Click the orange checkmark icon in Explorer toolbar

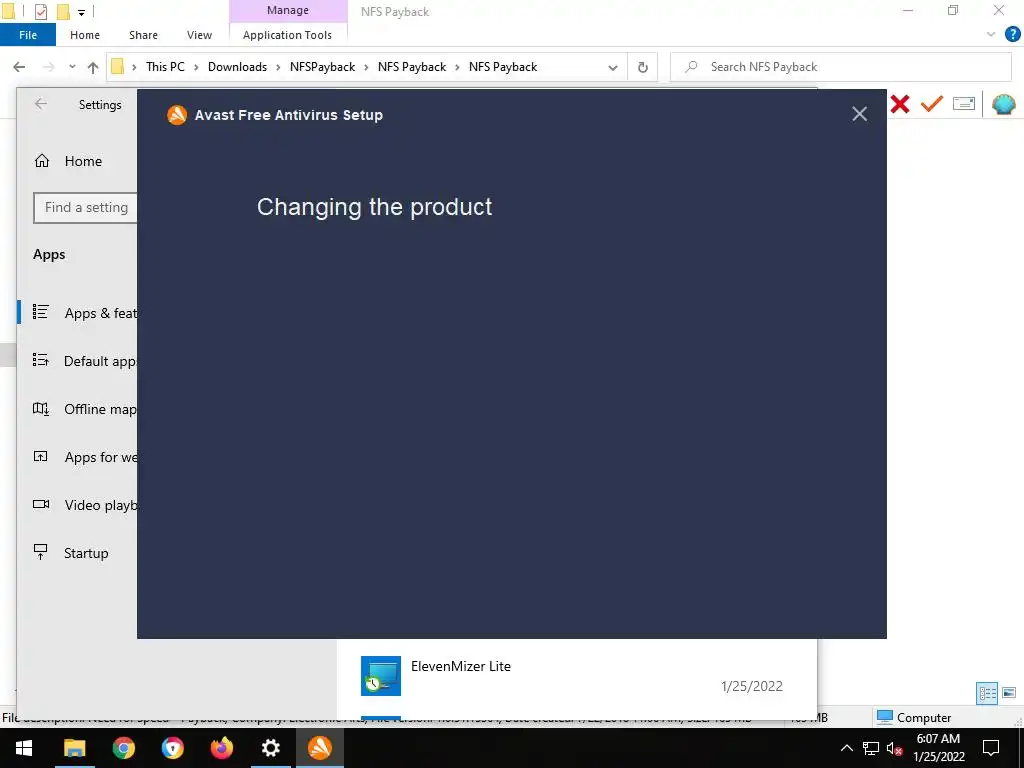click(932, 104)
